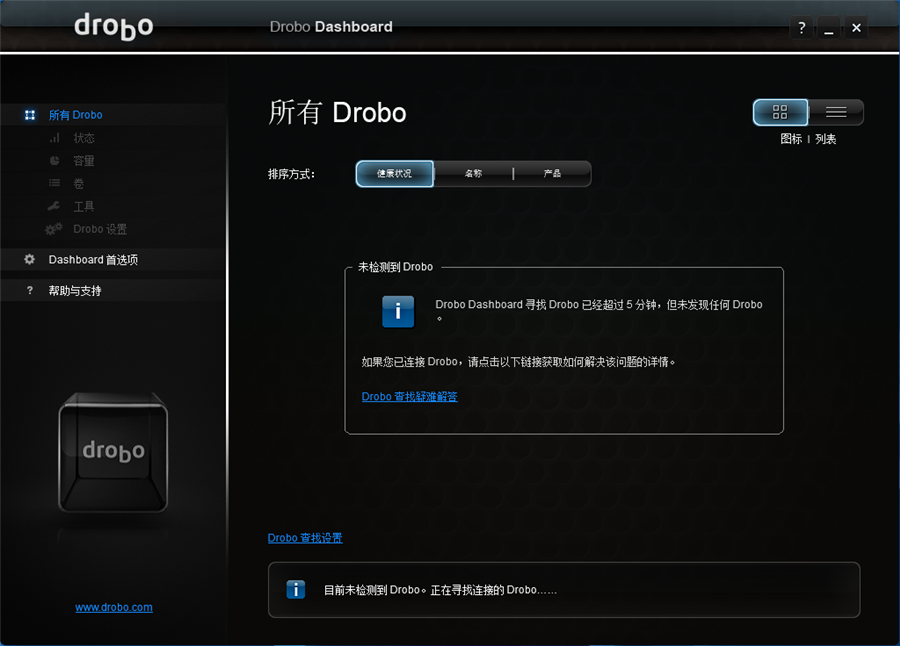
Task: Click the 状态 bar chart icon
Action: (x=54, y=138)
